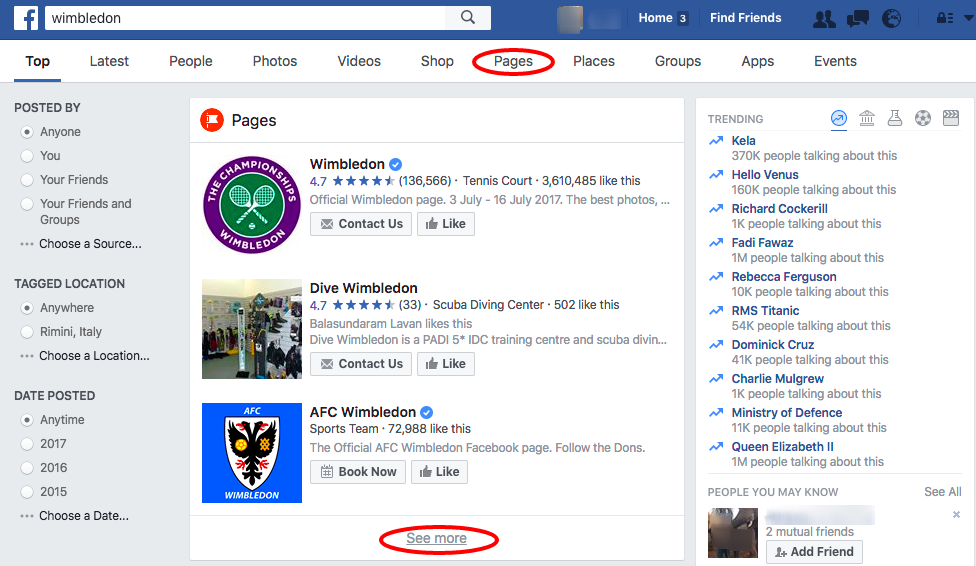Select the Anywhere location radio button
Screen dimensions: 976x566
point(27,308)
